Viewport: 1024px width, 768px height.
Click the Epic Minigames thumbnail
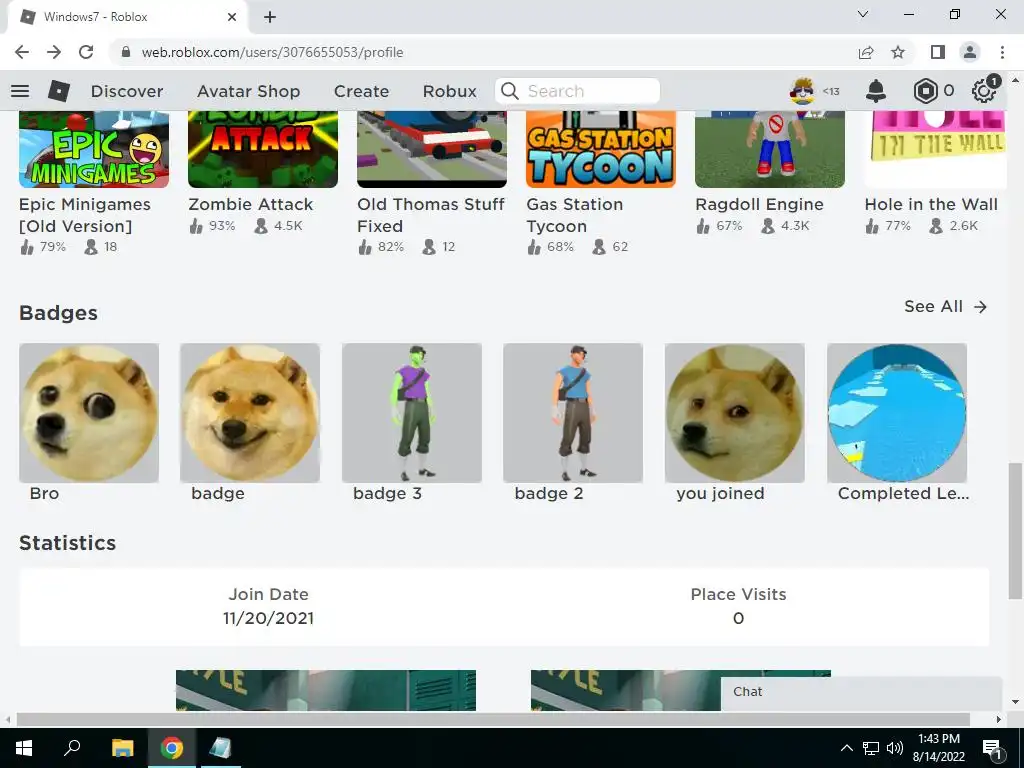pyautogui.click(x=94, y=150)
